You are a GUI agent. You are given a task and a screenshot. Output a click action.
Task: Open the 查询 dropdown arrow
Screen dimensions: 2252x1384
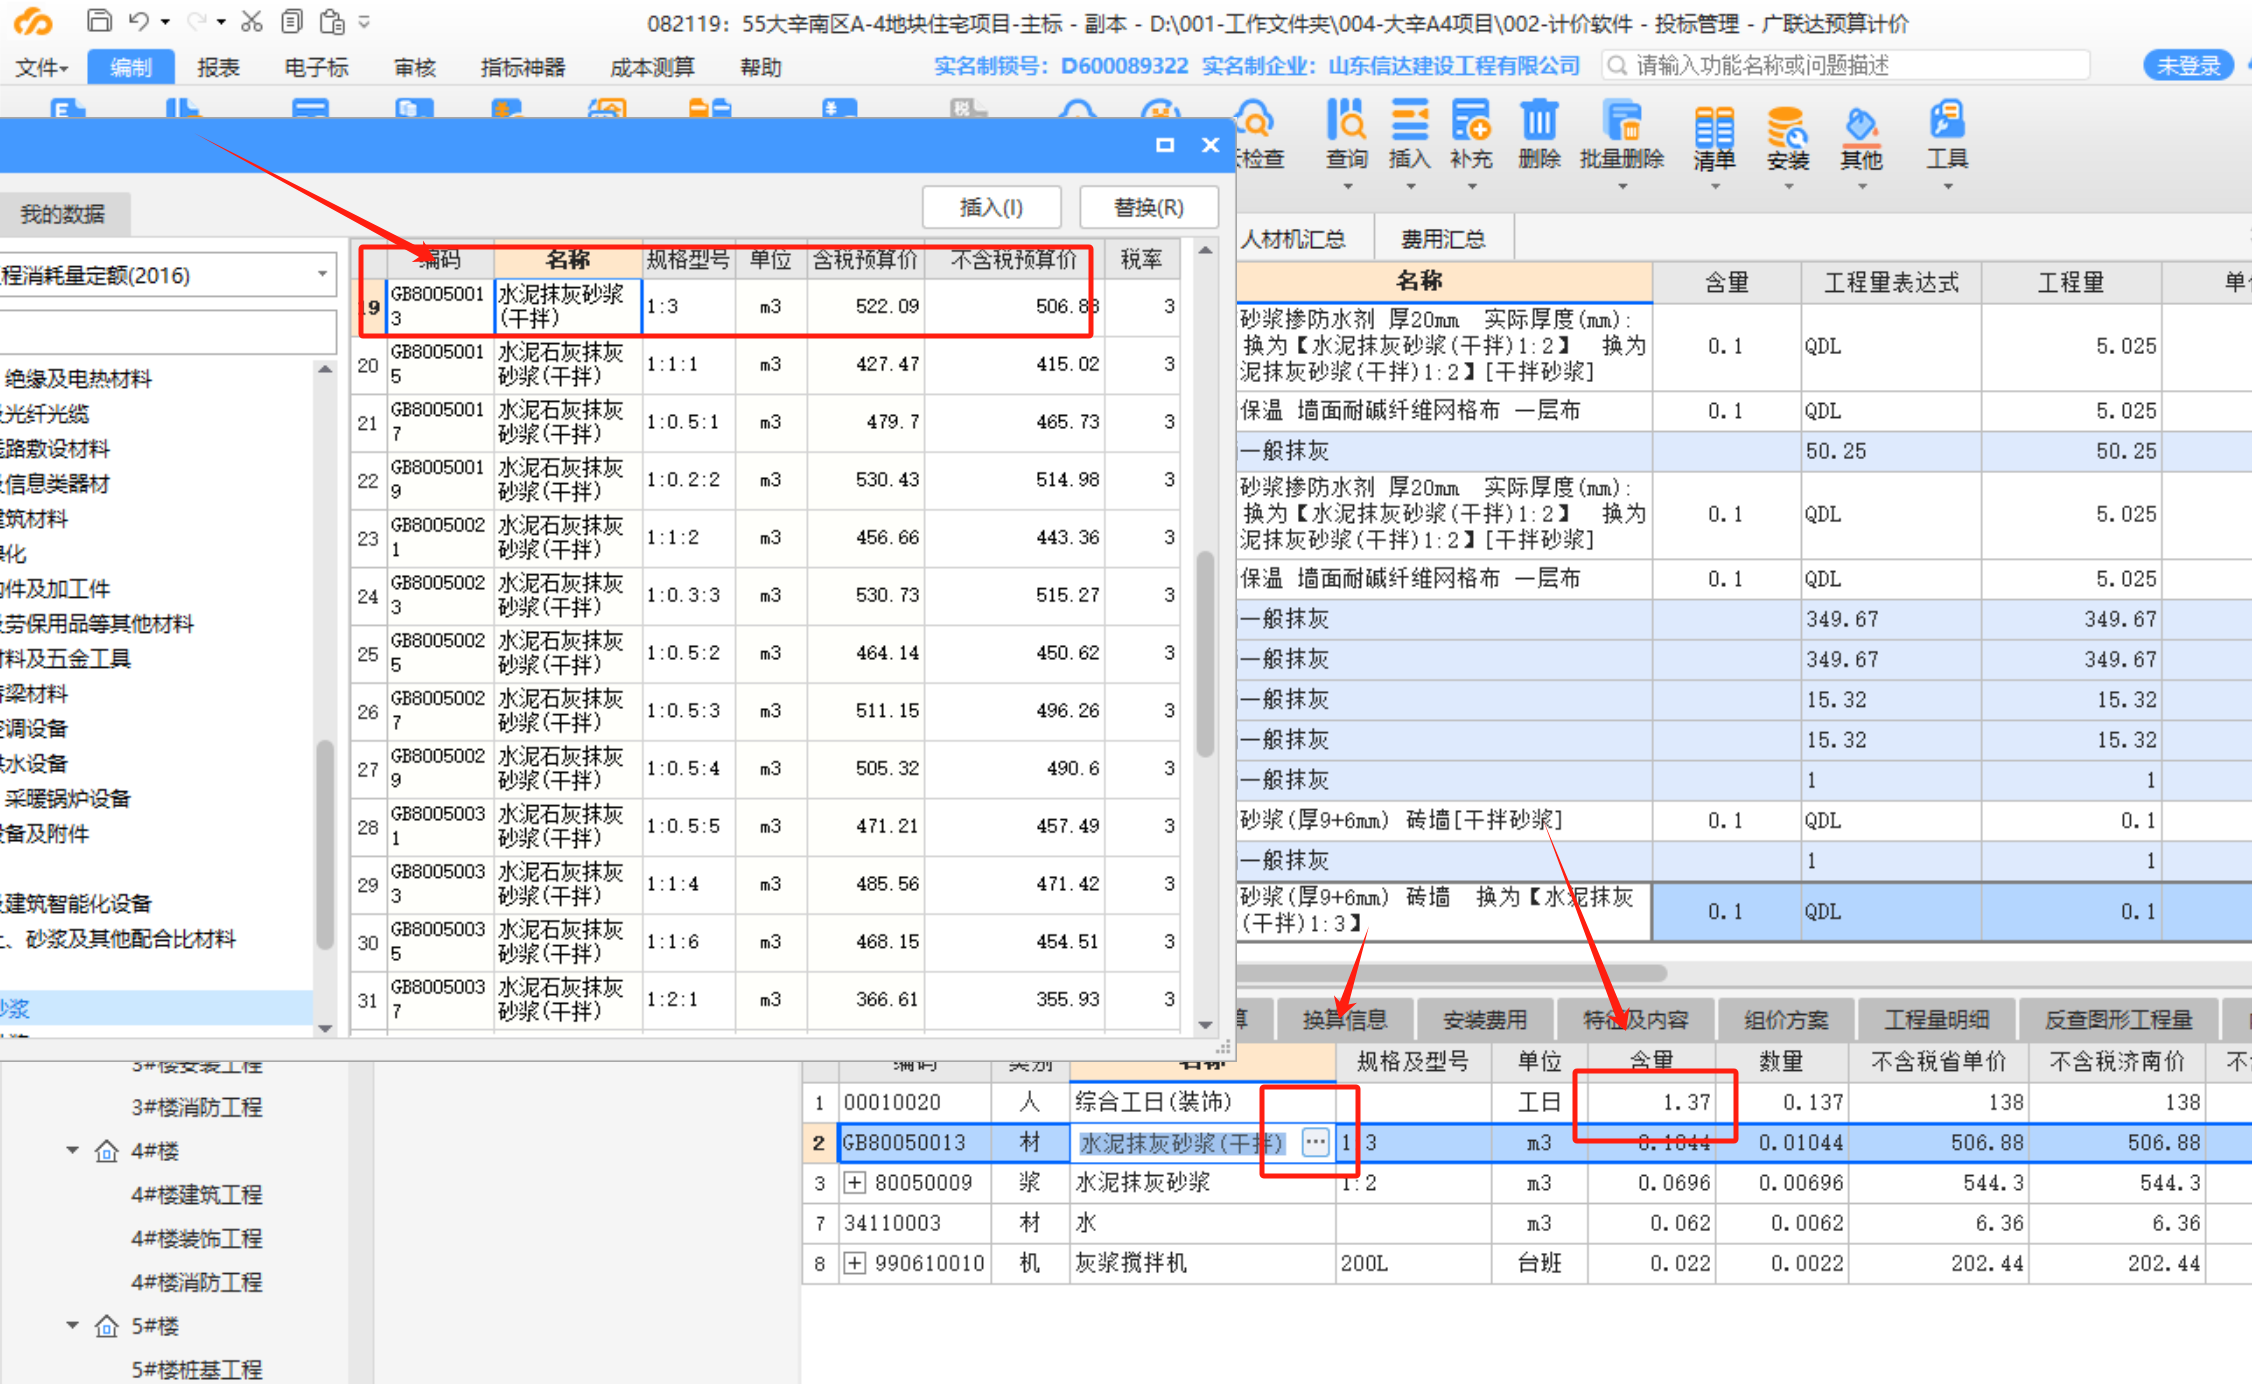click(1347, 186)
